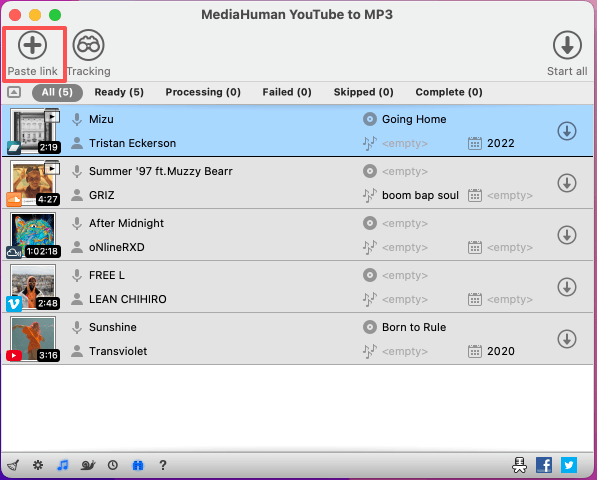Select the artist LEAN CHIHIRO
Image resolution: width=597 pixels, height=480 pixels.
128,299
